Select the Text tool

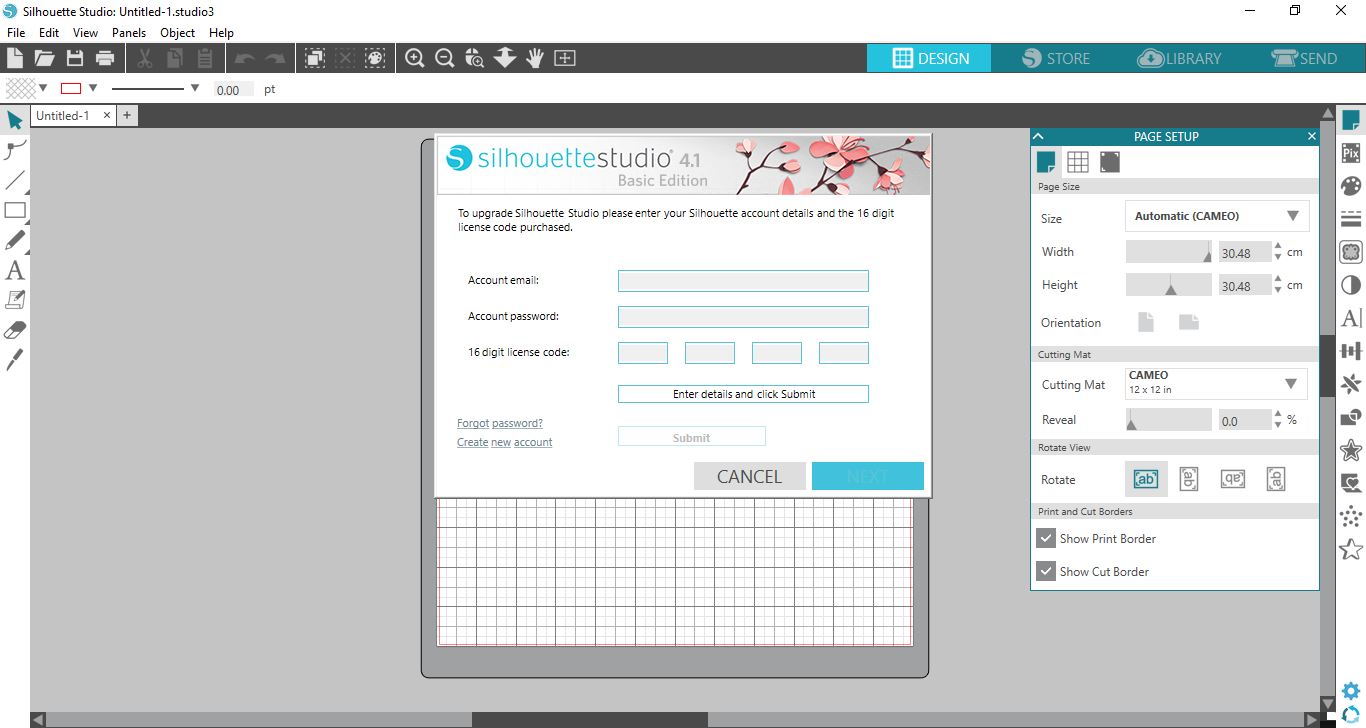pos(15,270)
